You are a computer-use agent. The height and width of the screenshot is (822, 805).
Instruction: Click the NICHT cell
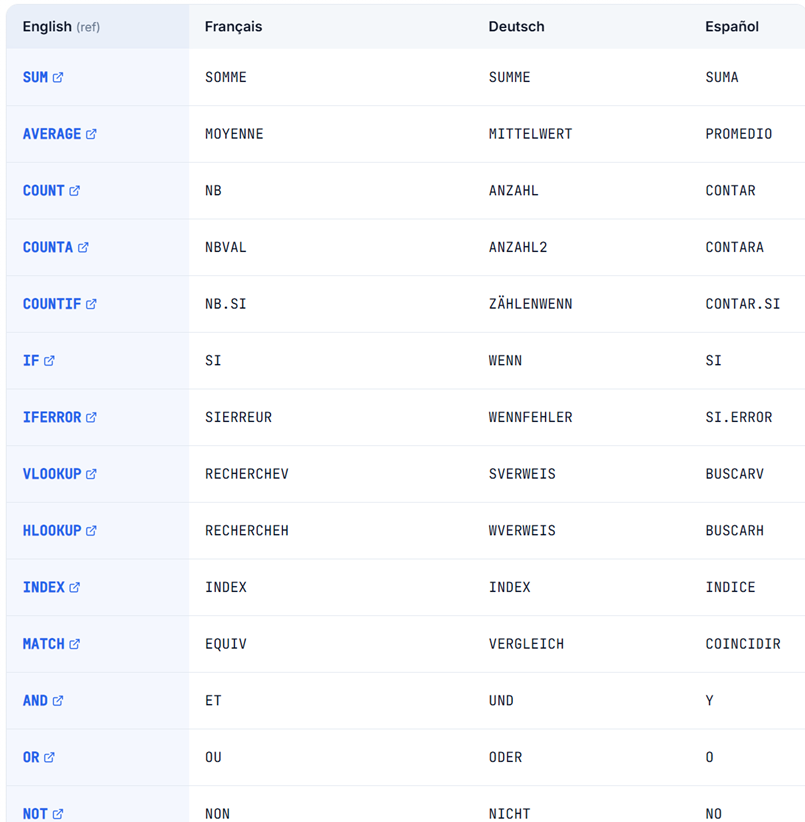581,804
